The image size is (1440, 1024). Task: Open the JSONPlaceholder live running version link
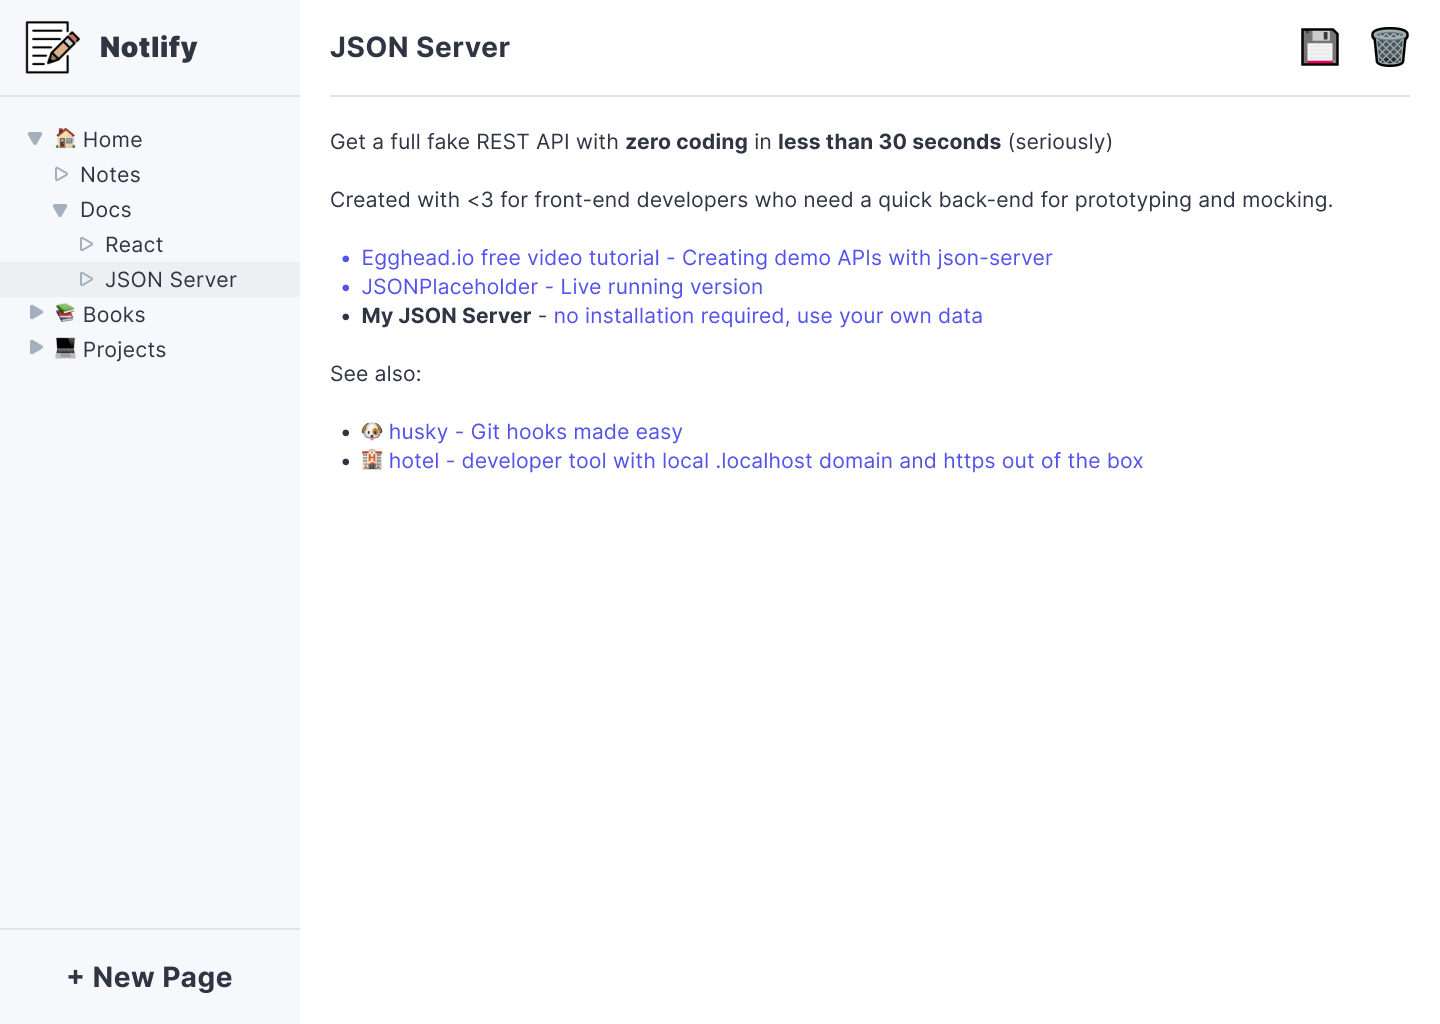tap(562, 286)
